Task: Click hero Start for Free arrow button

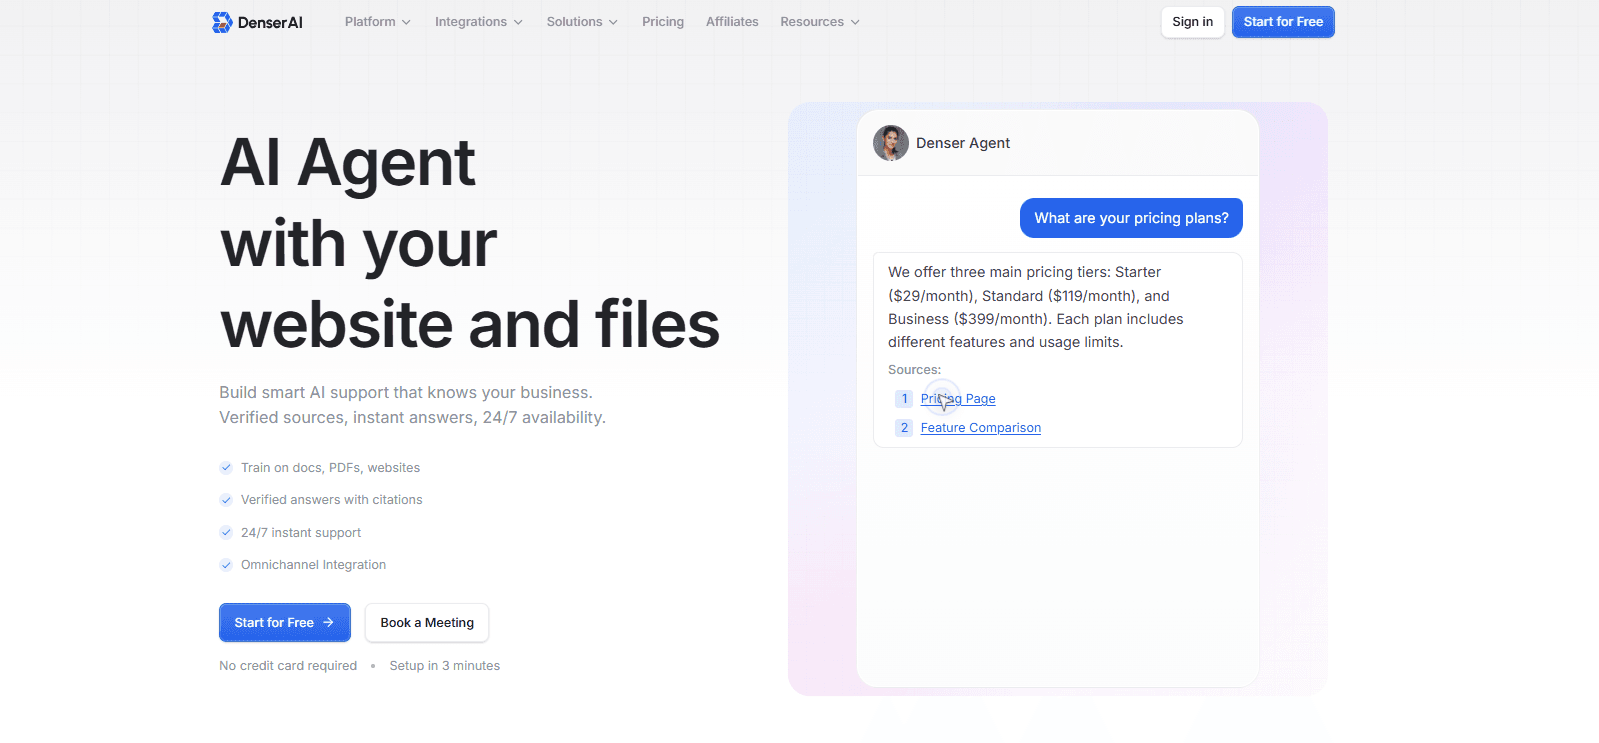Action: [284, 622]
